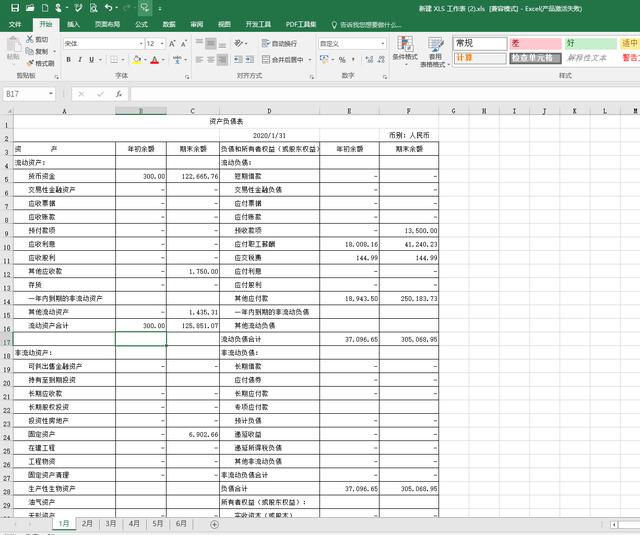Apply the 差 cell style
Screen dimensions: 640x535
tap(535, 43)
